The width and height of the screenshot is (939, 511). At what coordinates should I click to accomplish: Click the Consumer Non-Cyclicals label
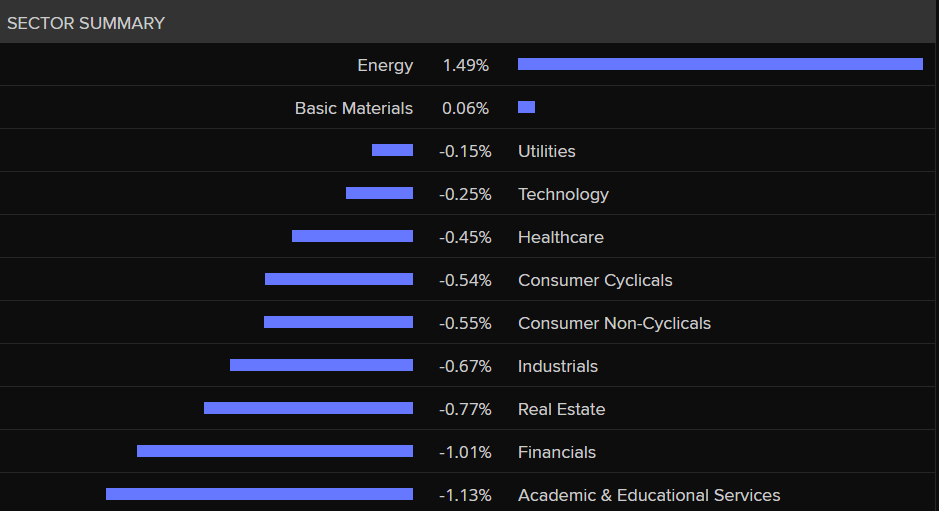[x=614, y=323]
